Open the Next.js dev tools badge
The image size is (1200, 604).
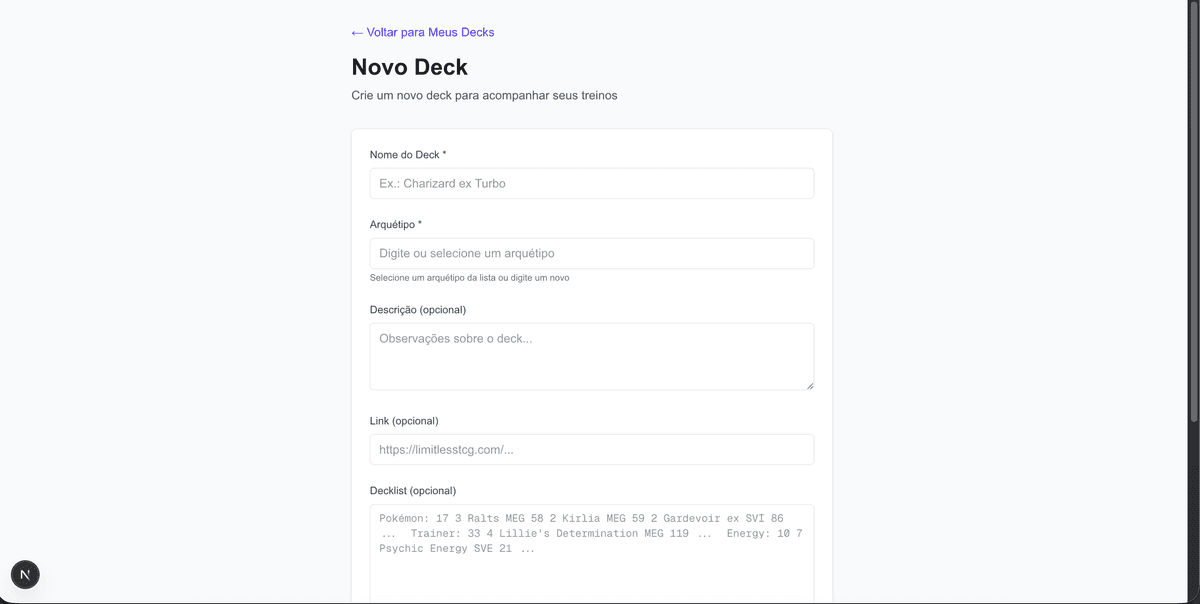pyautogui.click(x=25, y=574)
